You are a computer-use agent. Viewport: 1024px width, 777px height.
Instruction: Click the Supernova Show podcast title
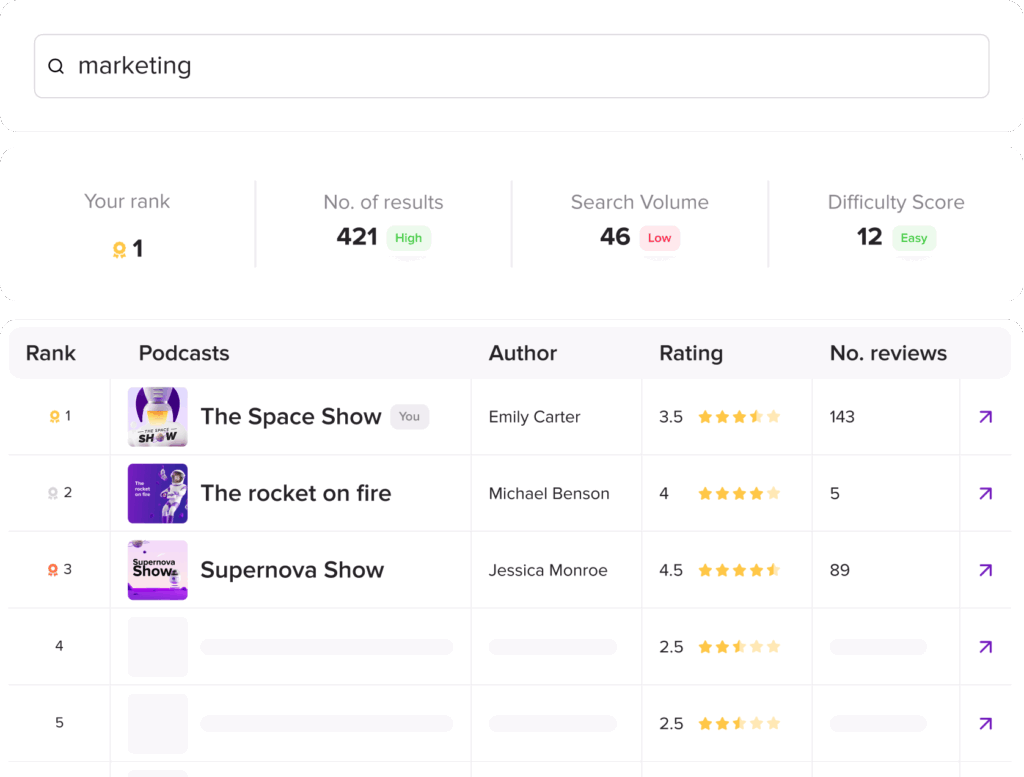click(292, 570)
